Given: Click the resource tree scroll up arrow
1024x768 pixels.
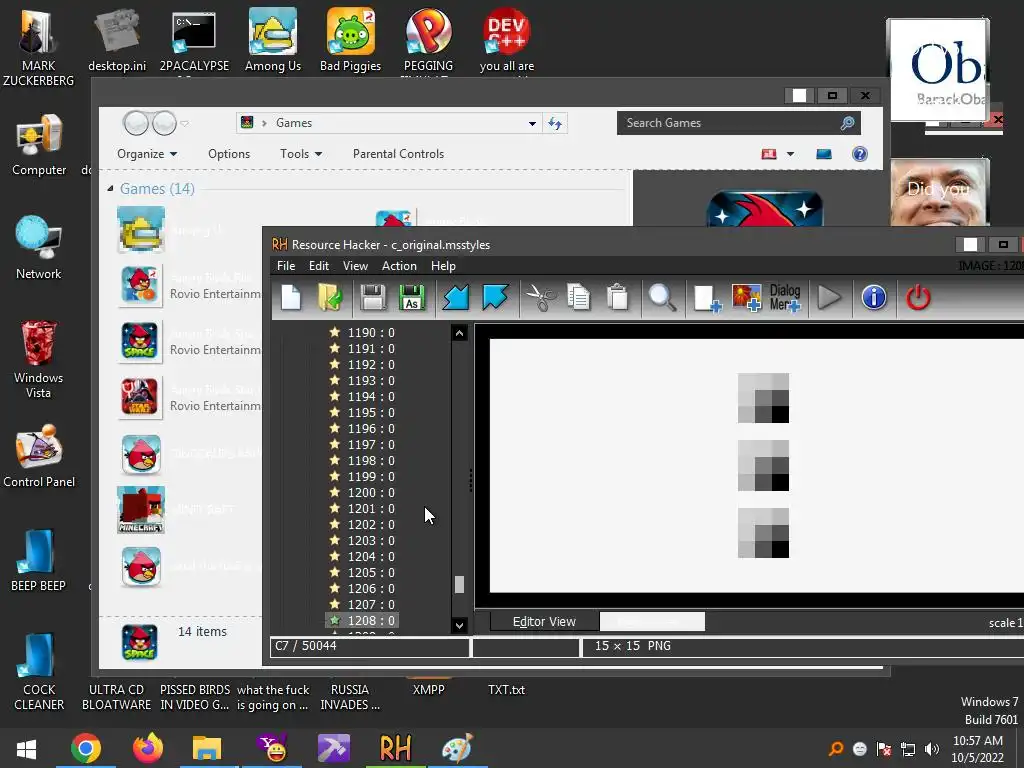Looking at the screenshot, I should pos(459,334).
